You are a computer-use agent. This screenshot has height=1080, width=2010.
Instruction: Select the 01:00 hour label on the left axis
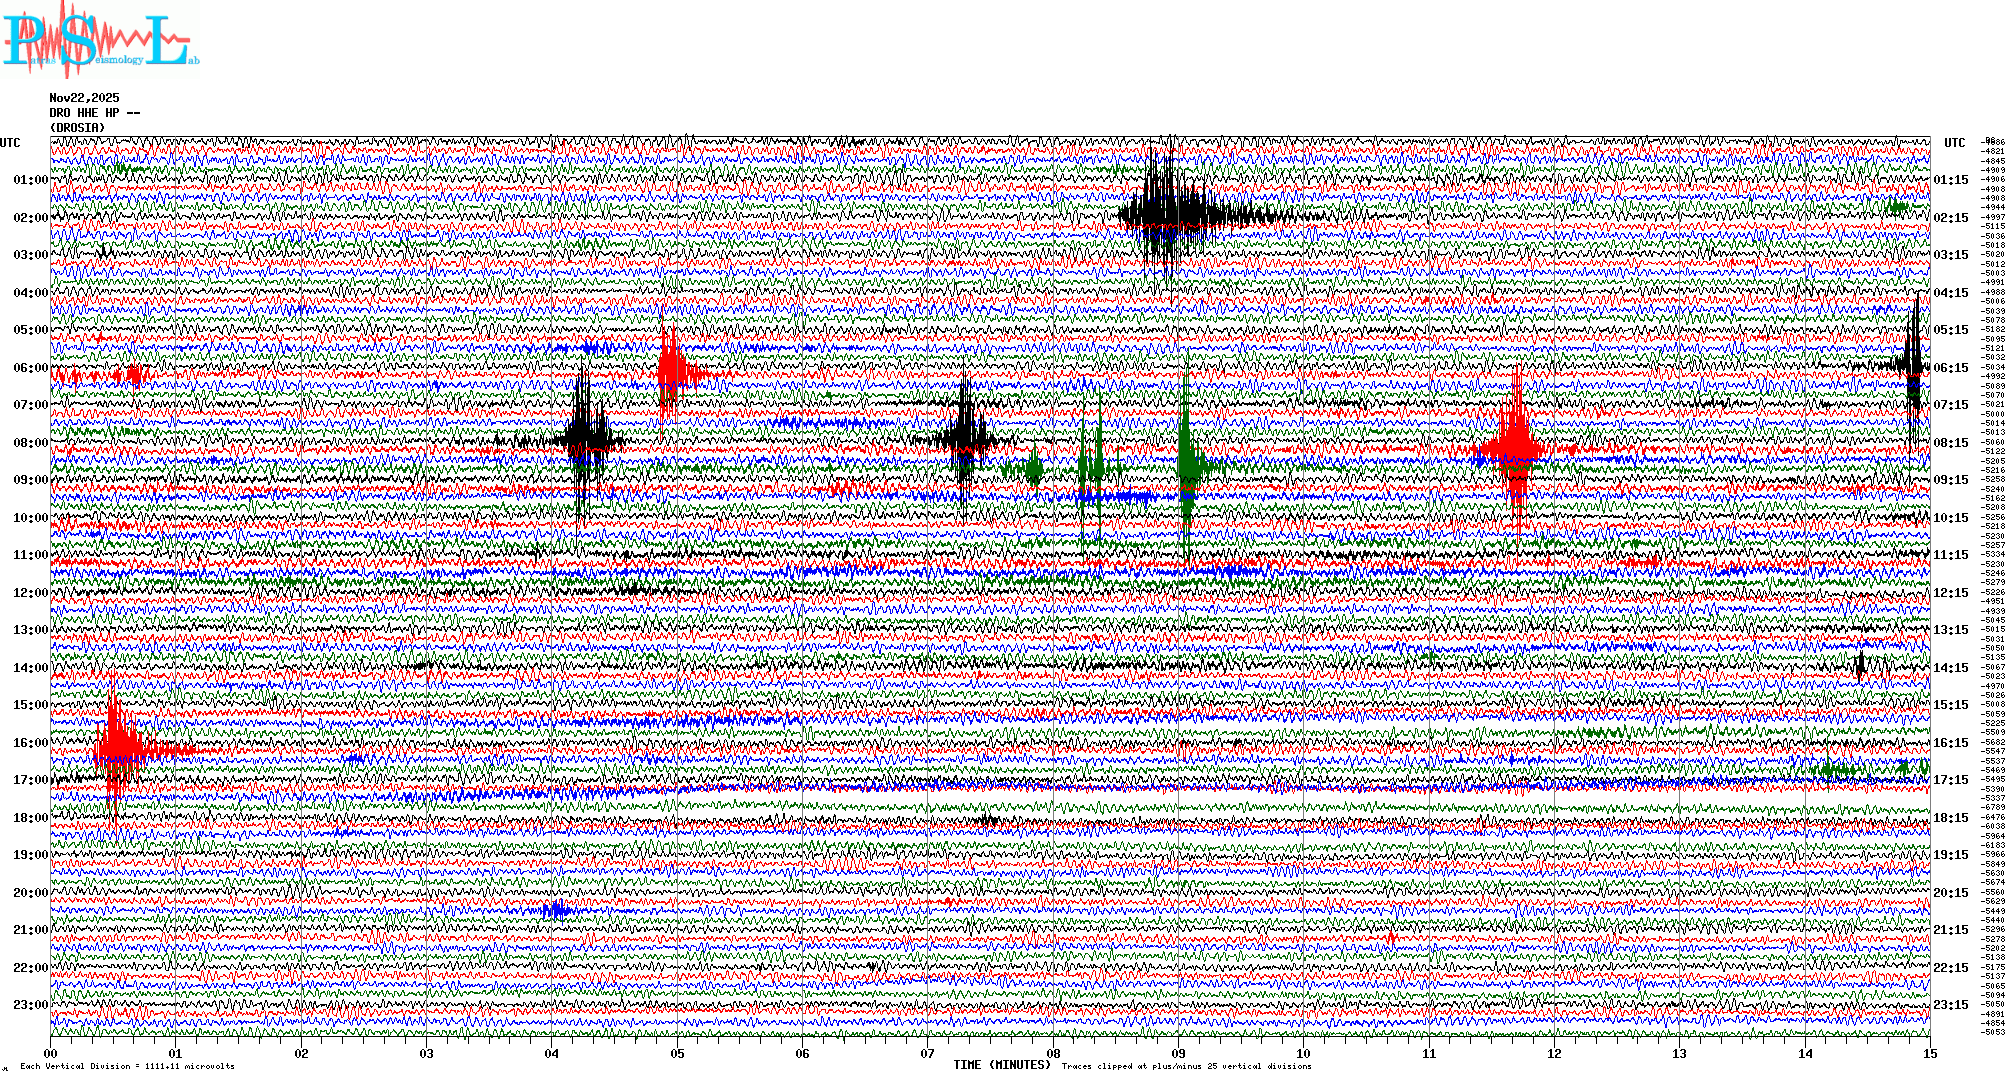pos(30,180)
